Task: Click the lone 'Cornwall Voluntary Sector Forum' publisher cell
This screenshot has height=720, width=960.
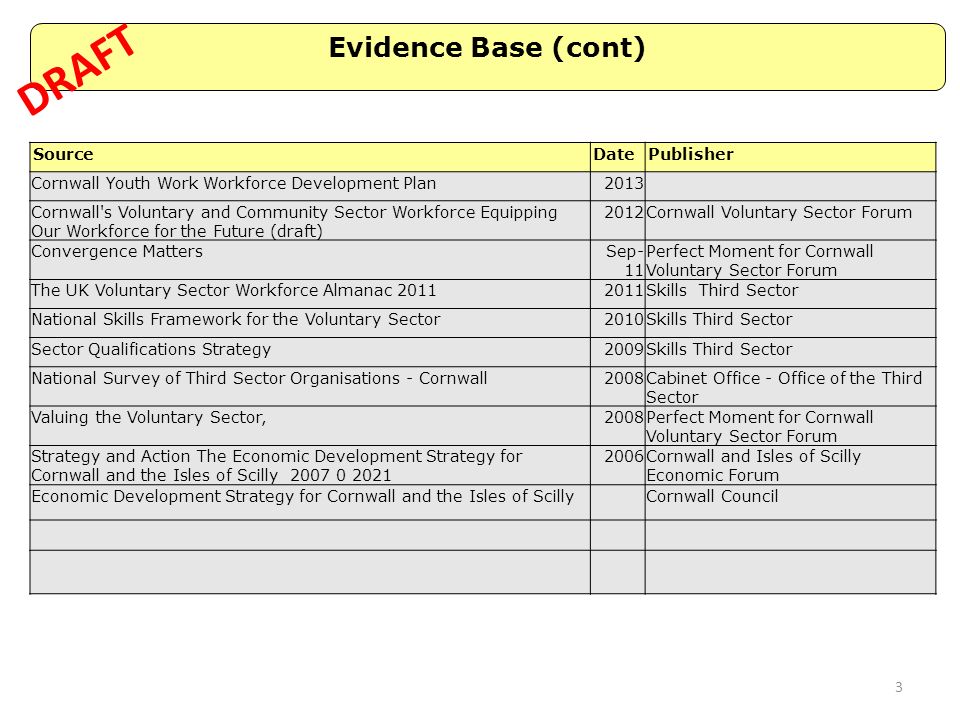Action: click(x=790, y=220)
